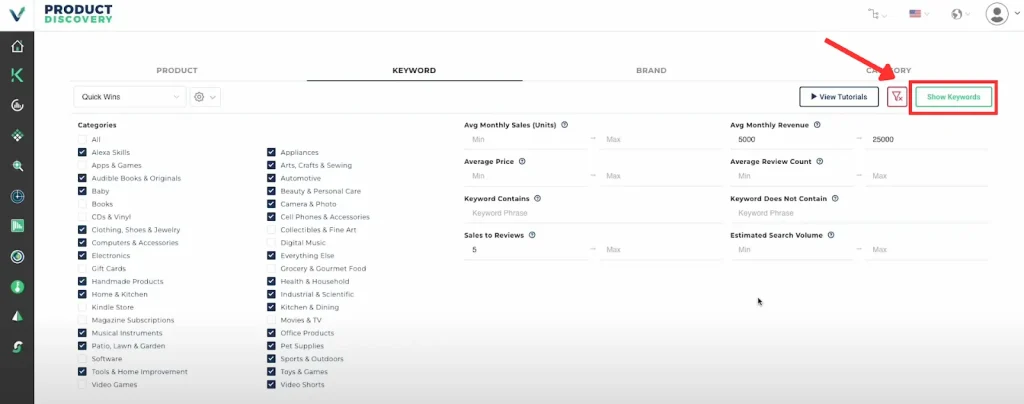Click the Product Discovery title logo
This screenshot has height=404, width=1024.
[78, 14]
